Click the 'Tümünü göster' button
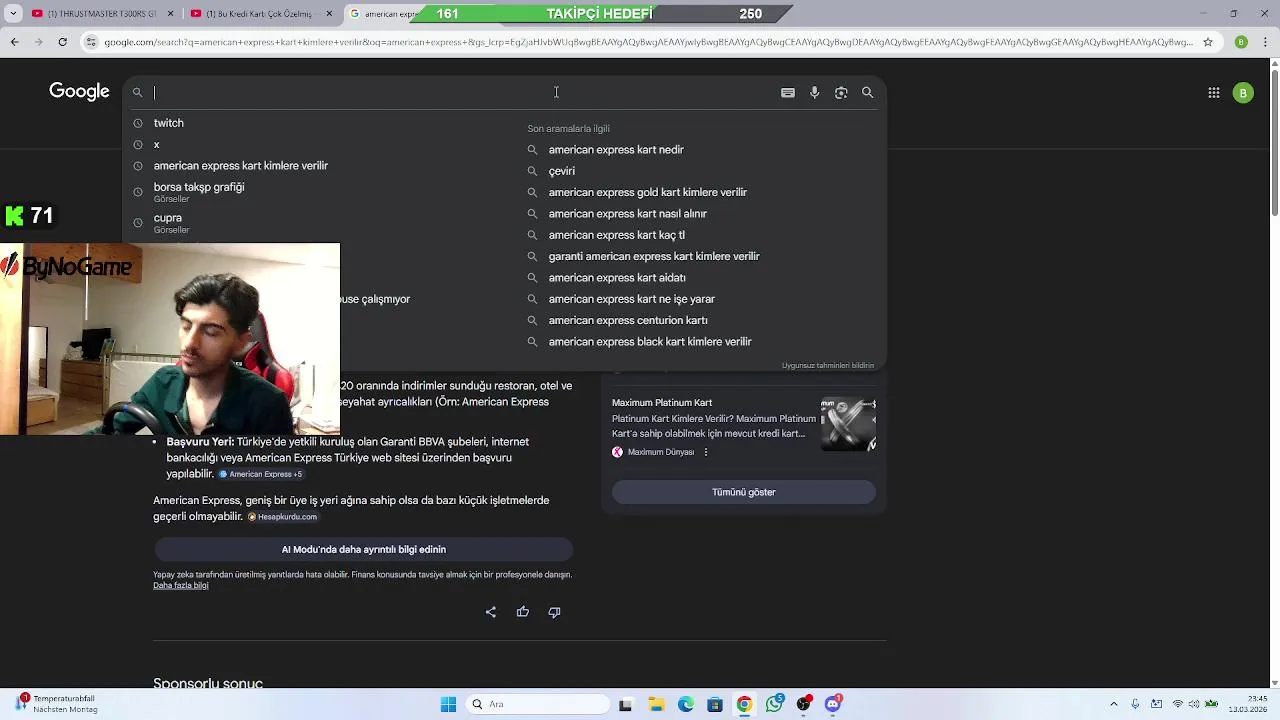This screenshot has width=1280, height=720. [743, 492]
